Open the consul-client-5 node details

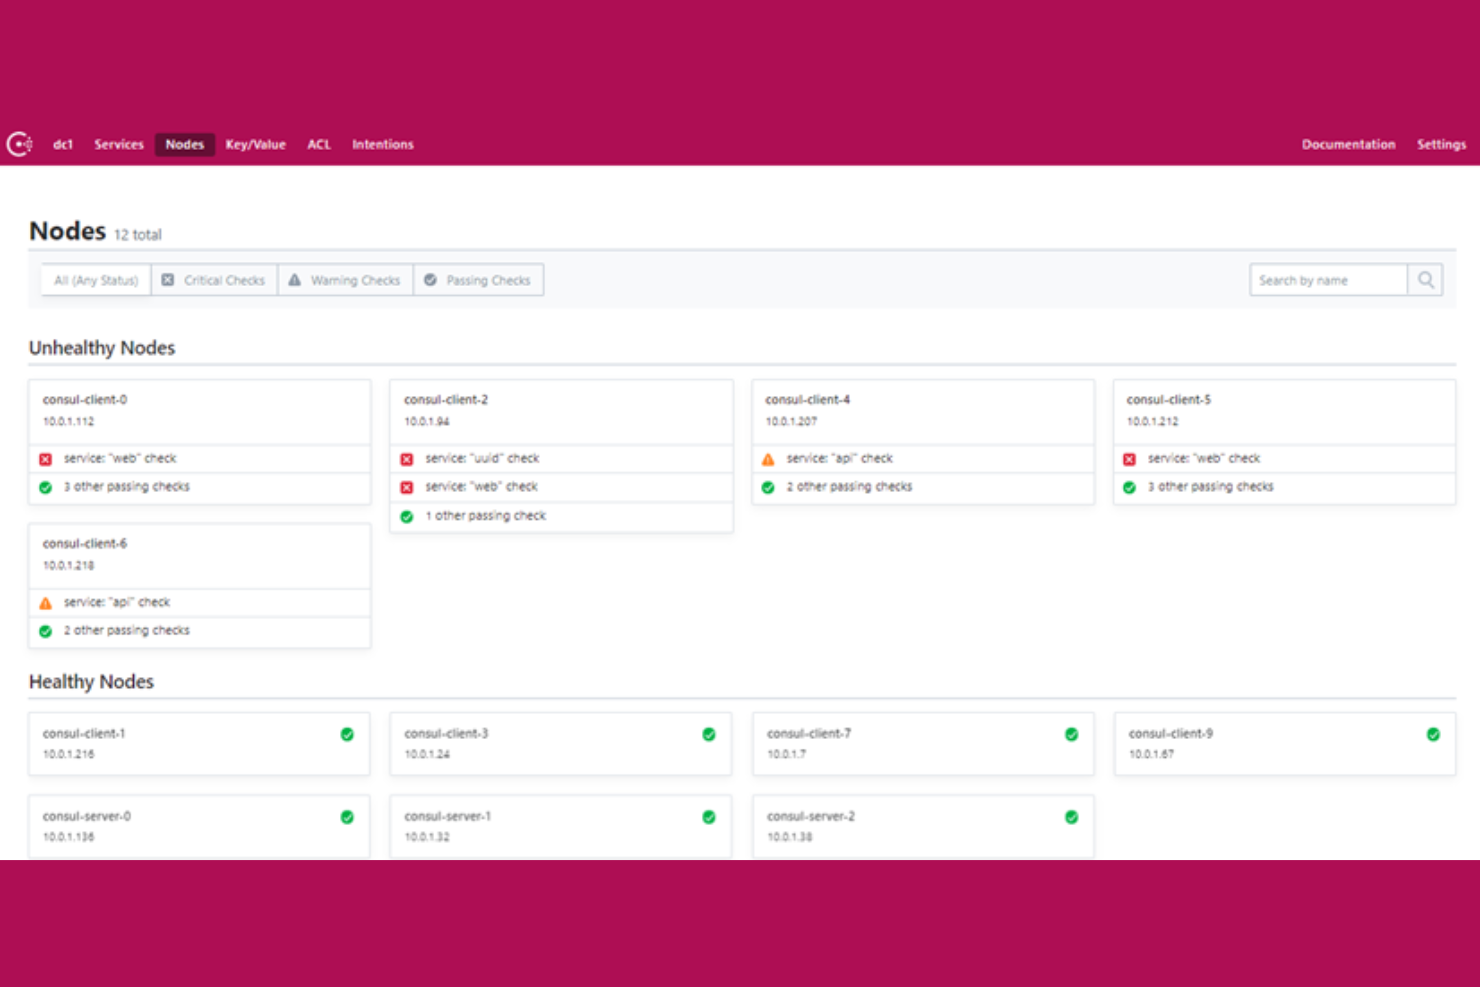click(1169, 398)
